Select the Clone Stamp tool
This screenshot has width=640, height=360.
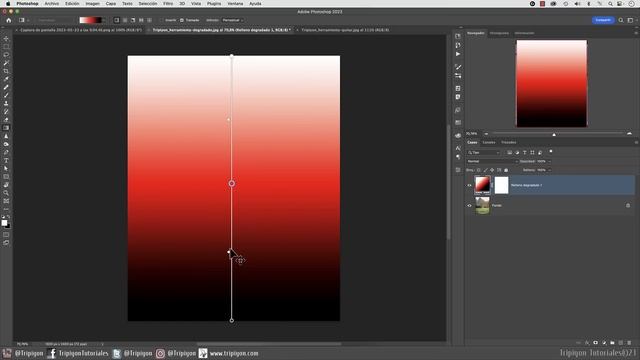tap(6, 104)
